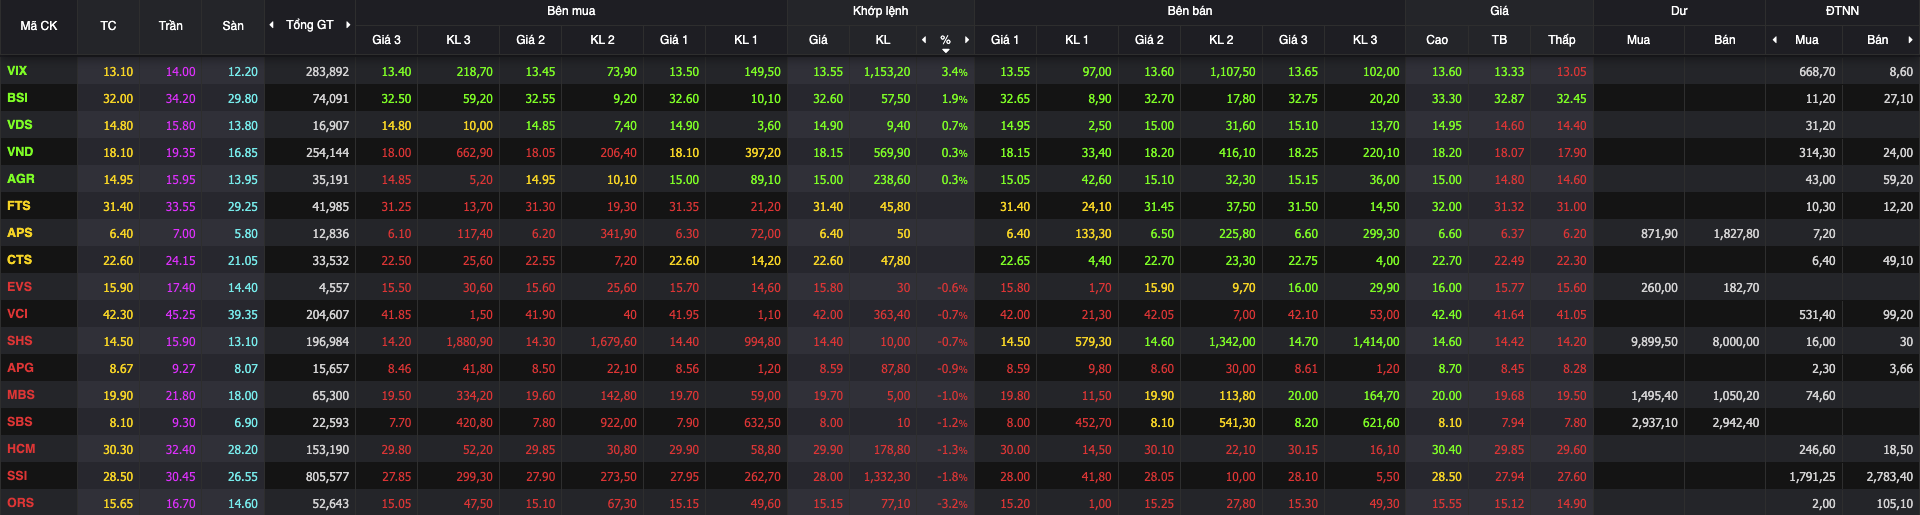Click SSI foreign sell value 2,783,40
The image size is (1920, 515).
click(x=1889, y=477)
